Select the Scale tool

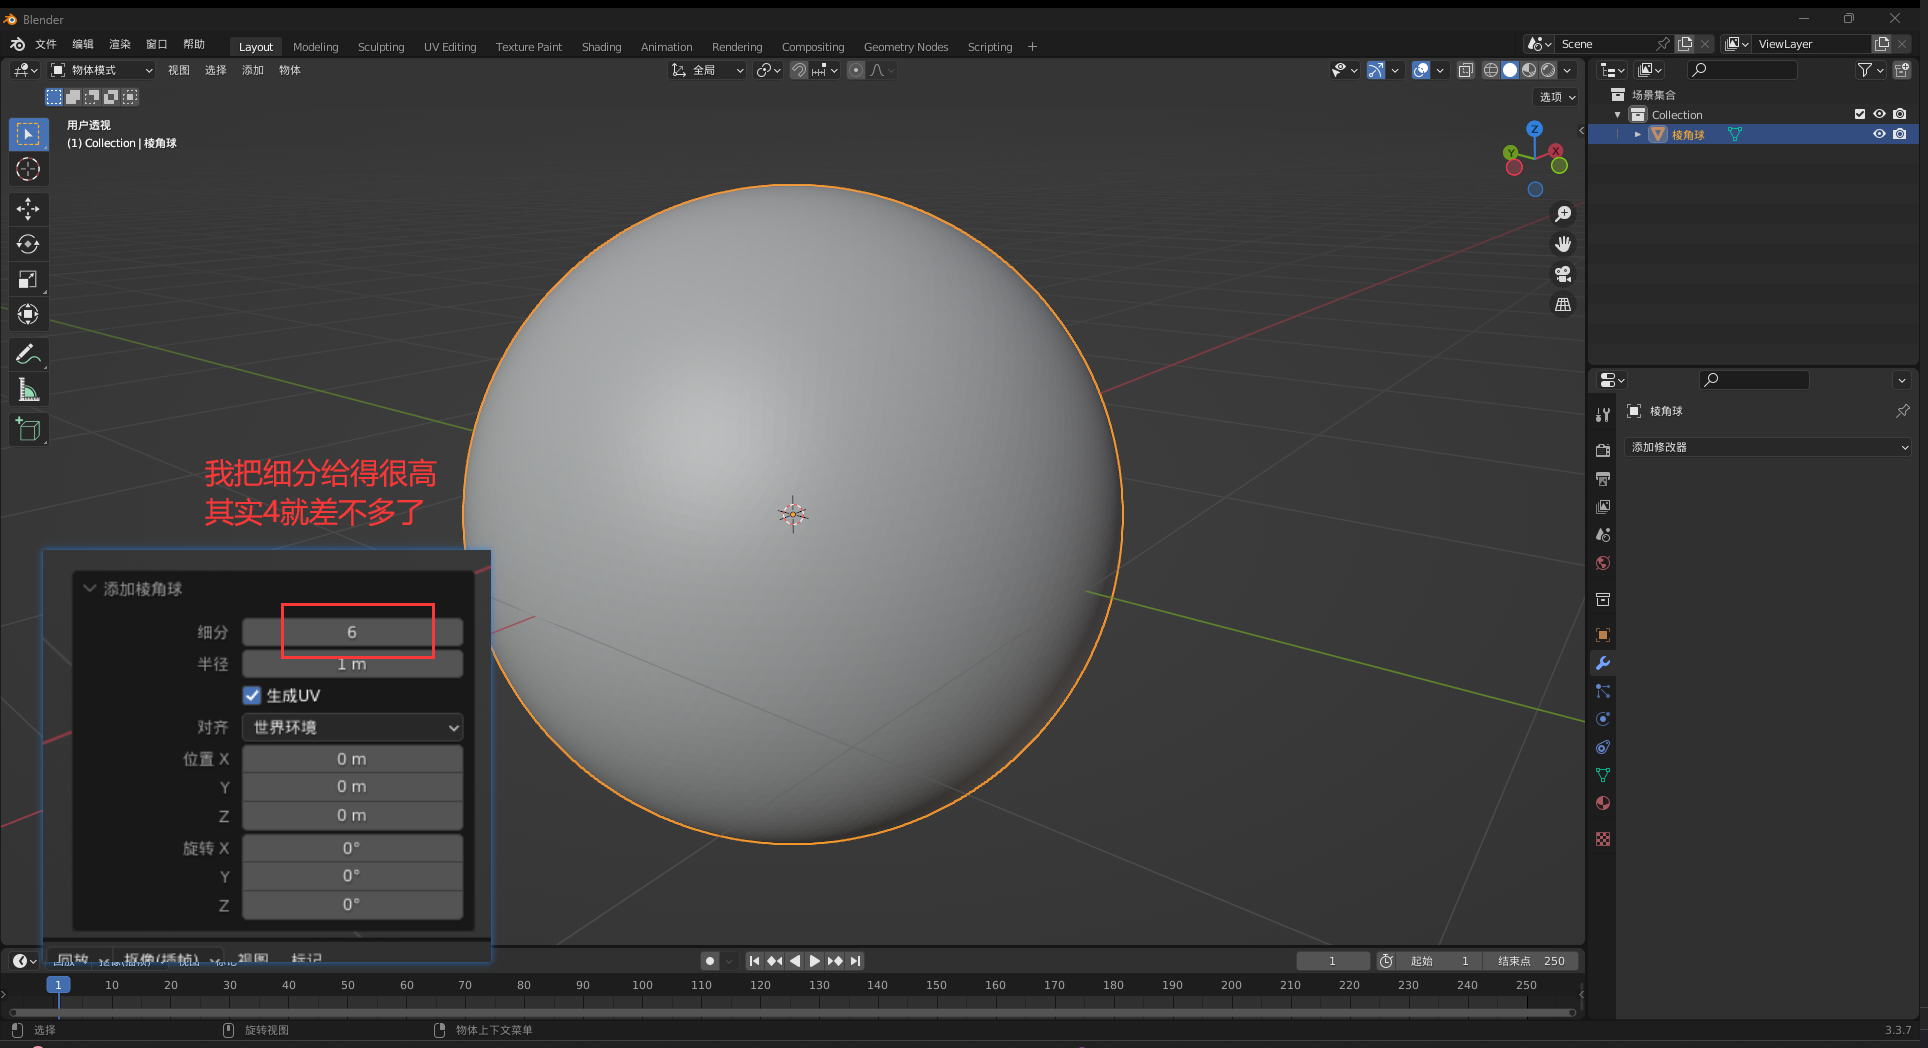pos(28,279)
